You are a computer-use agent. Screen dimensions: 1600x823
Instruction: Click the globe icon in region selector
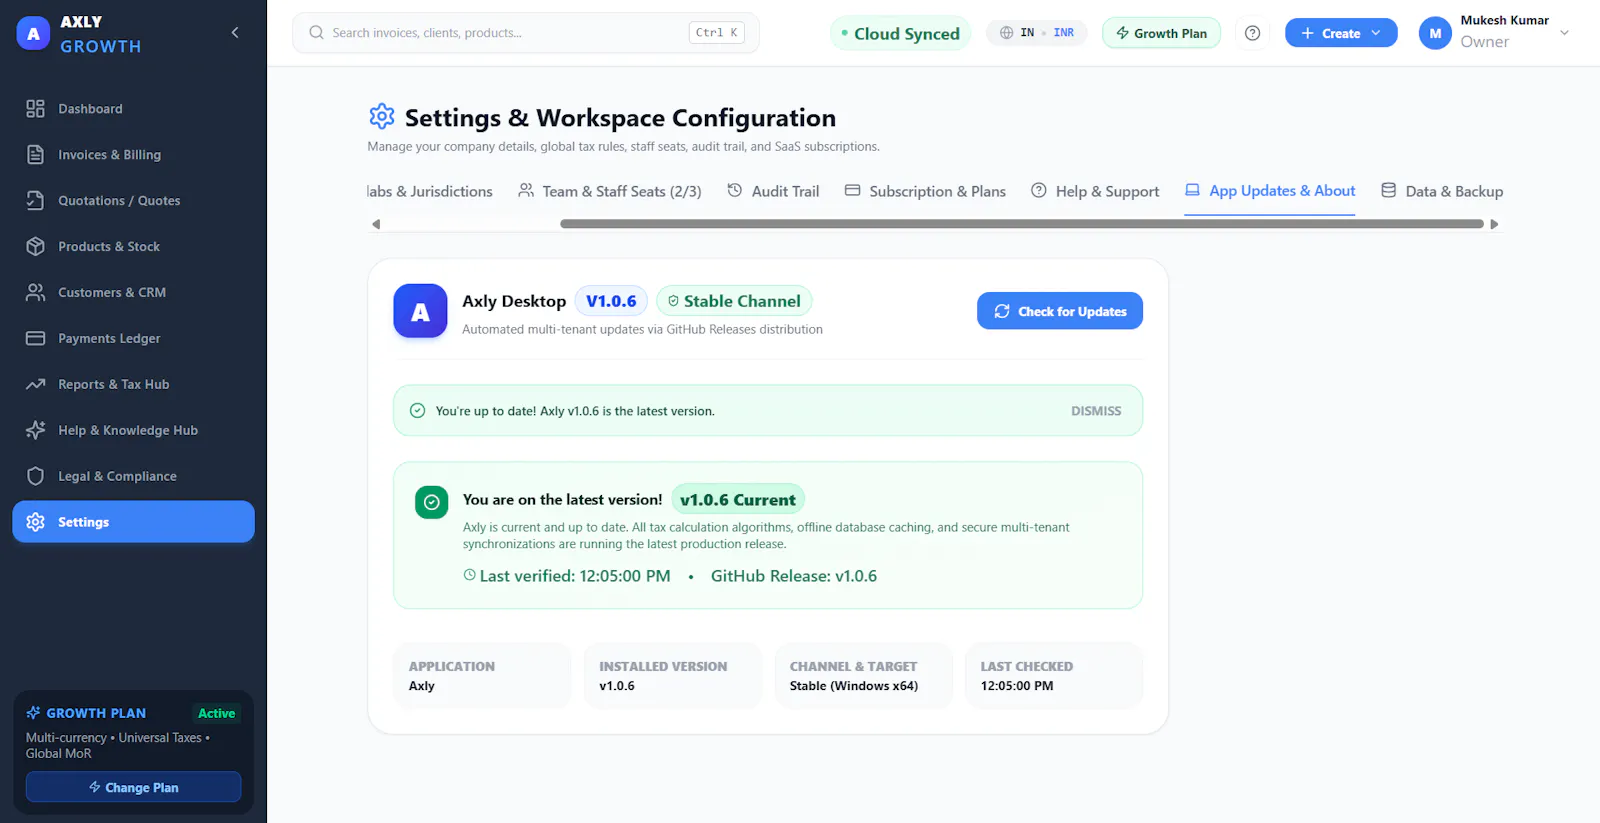[1006, 33]
